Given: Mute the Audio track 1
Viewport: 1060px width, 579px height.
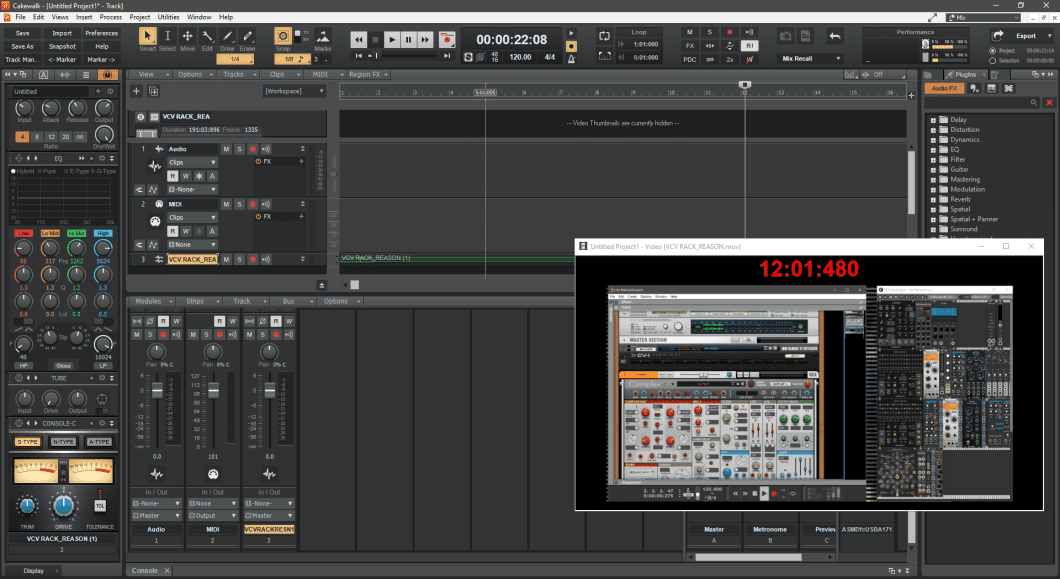Looking at the screenshot, I should click(x=226, y=149).
